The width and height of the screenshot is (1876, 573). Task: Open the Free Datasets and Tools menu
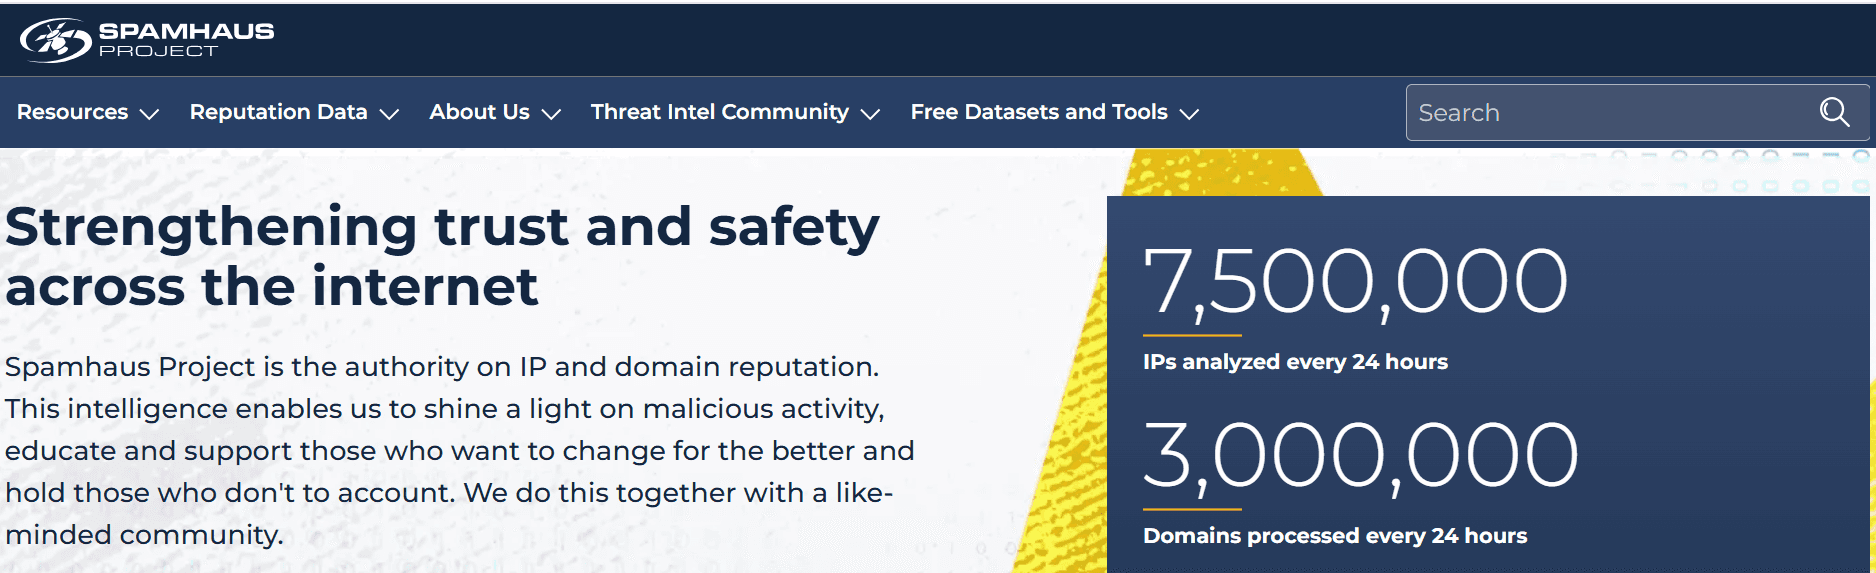[1039, 112]
